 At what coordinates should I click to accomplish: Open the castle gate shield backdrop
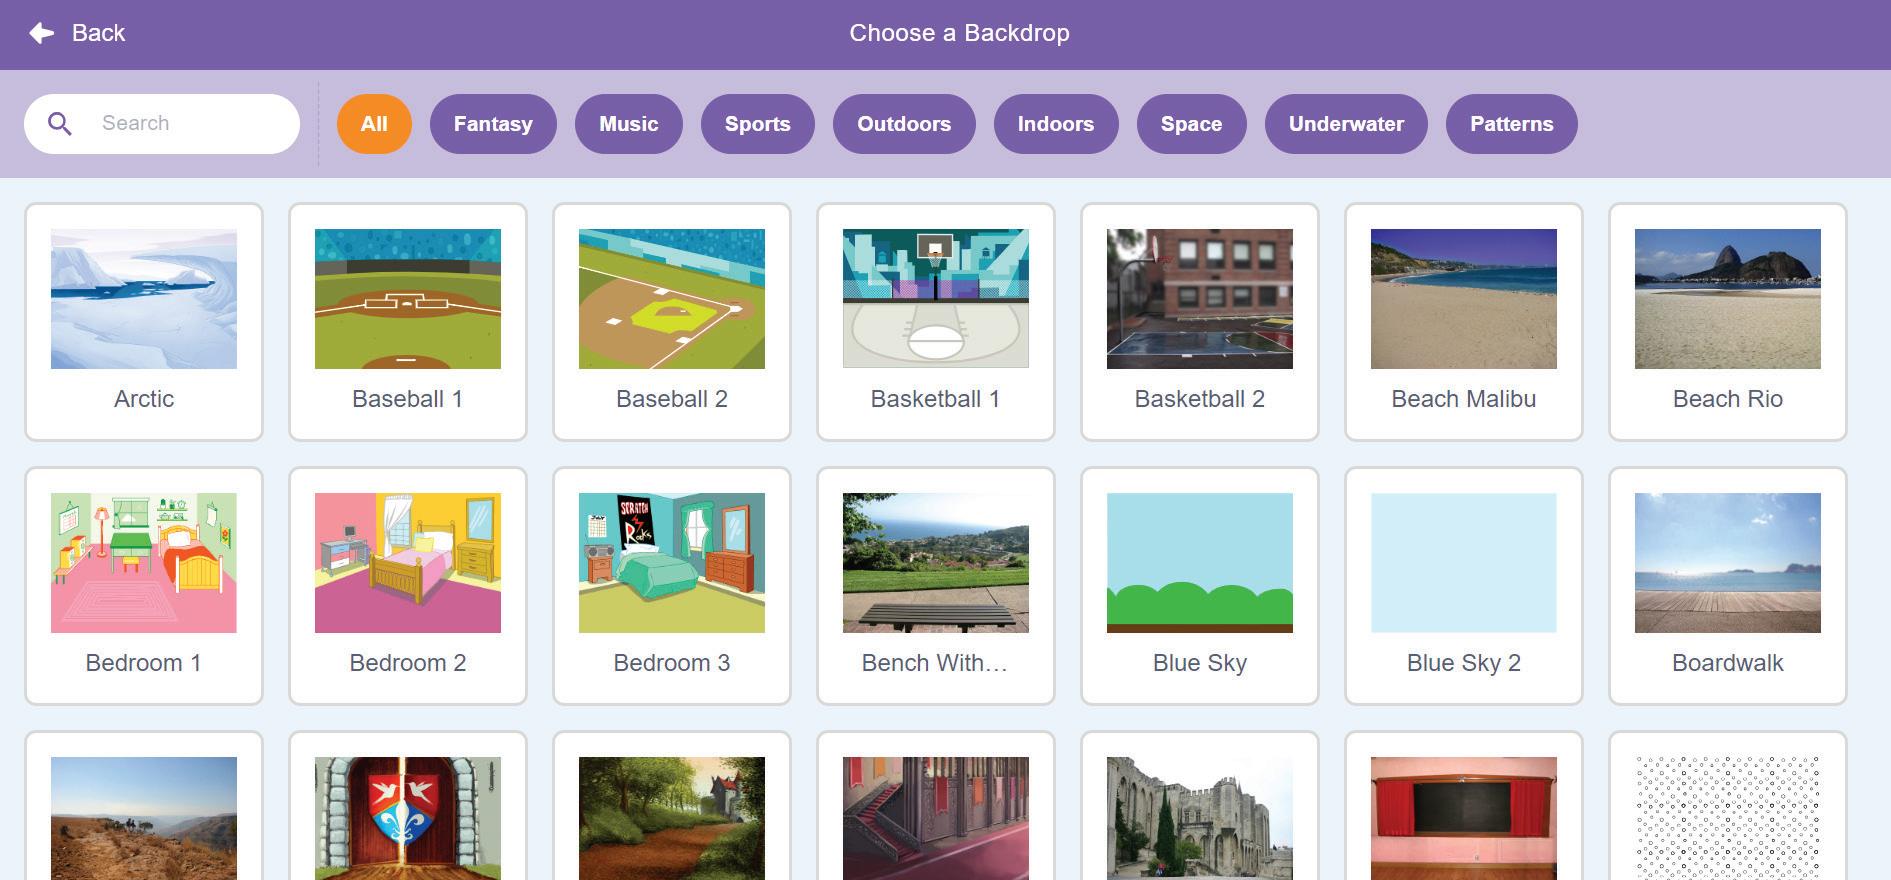(408, 818)
